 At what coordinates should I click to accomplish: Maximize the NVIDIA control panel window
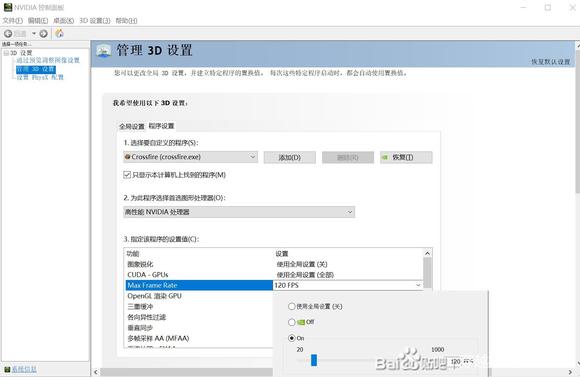pyautogui.click(x=548, y=7)
